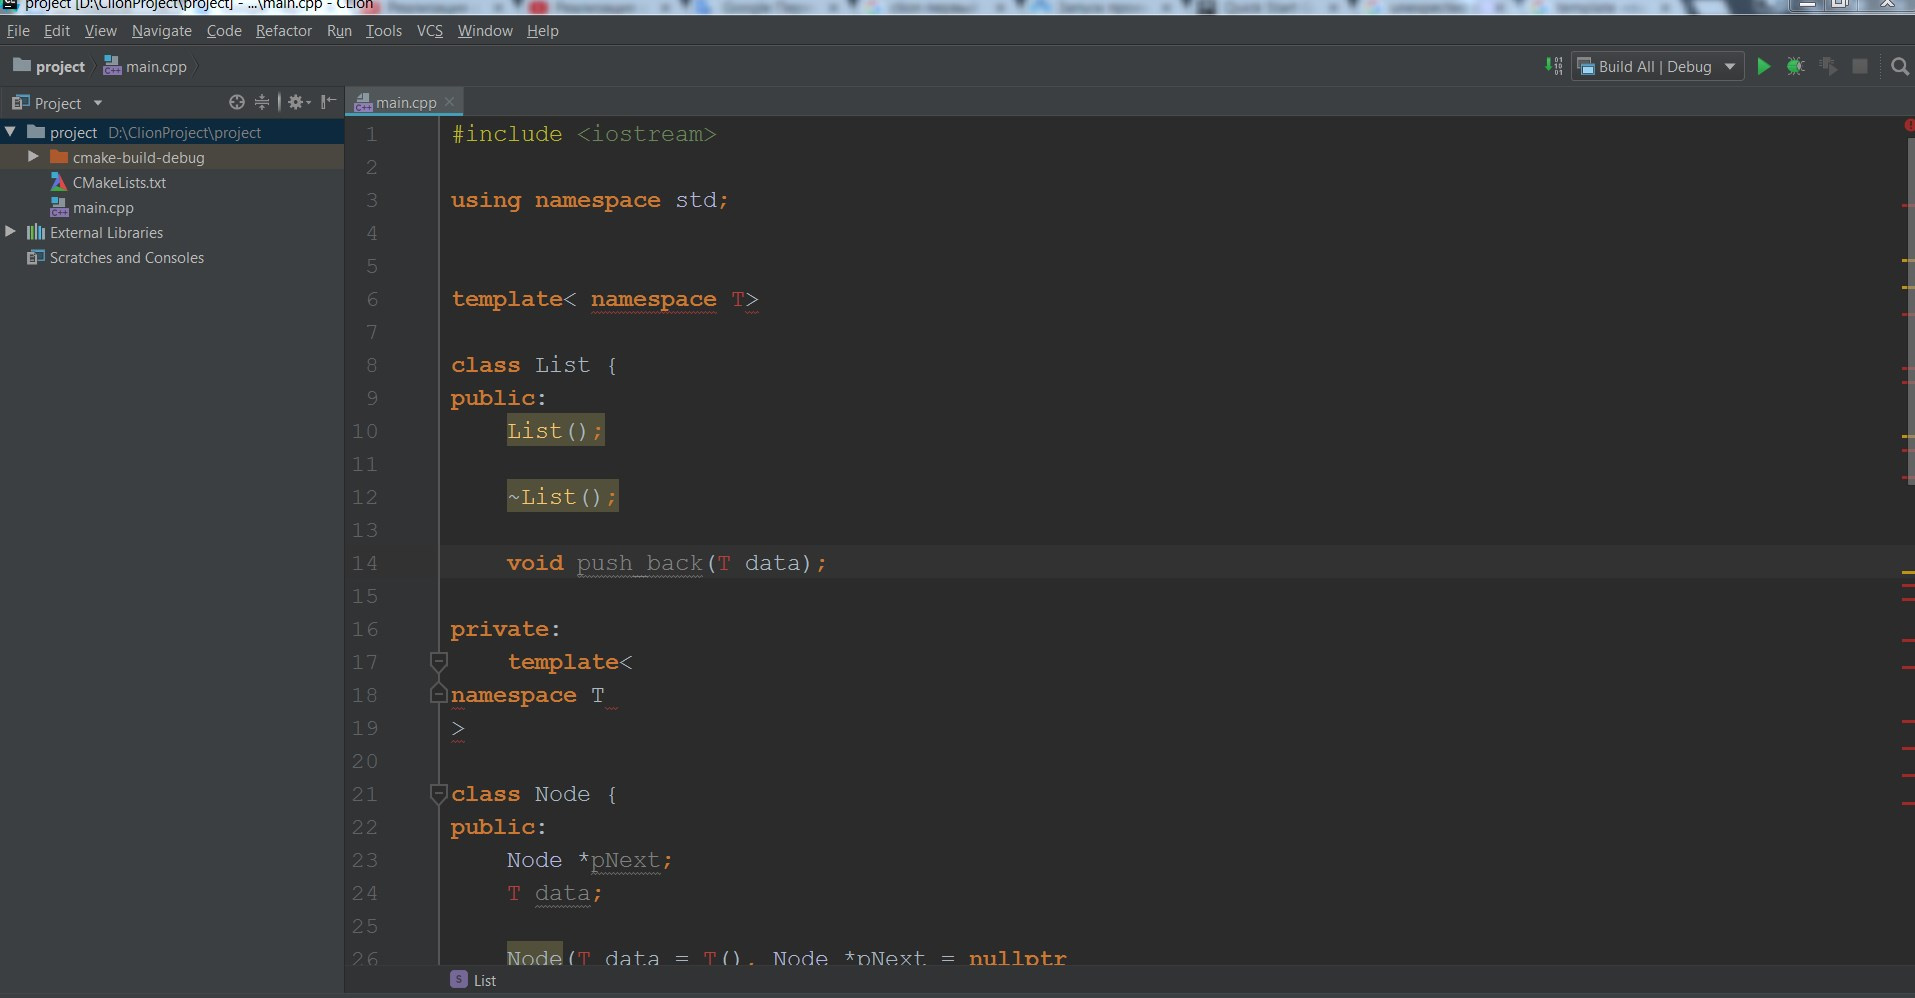This screenshot has height=998, width=1915.
Task: Click Scratches and Consoles icon
Action: 36,257
